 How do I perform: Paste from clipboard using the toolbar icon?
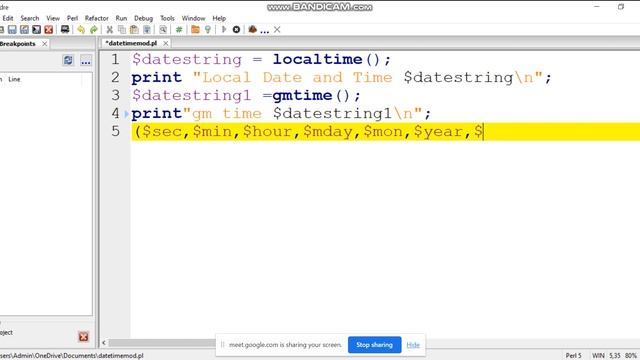pyautogui.click(x=134, y=29)
